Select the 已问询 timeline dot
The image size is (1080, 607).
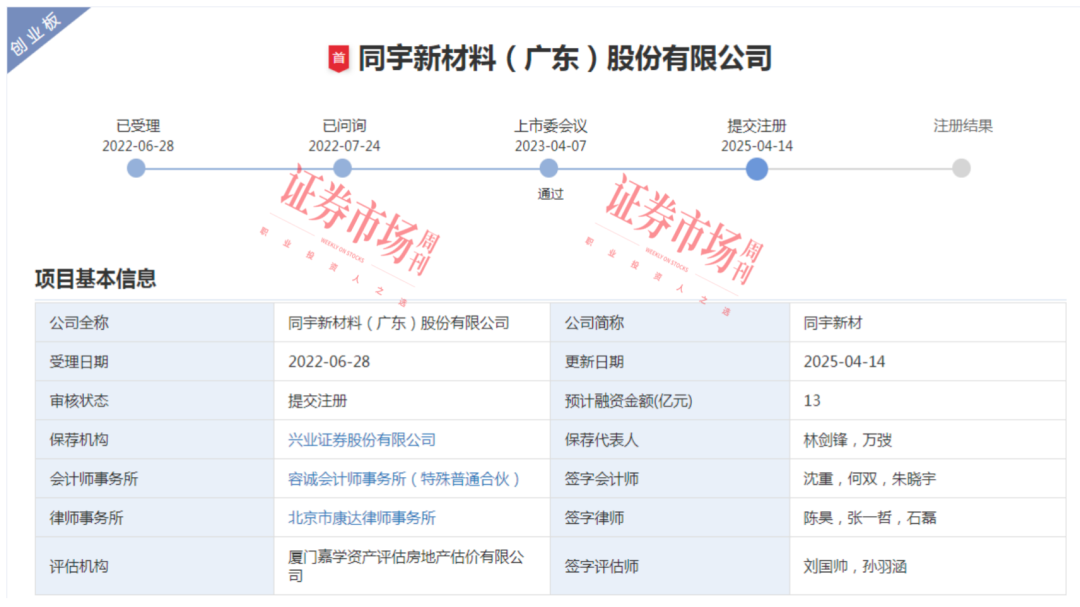pos(342,168)
